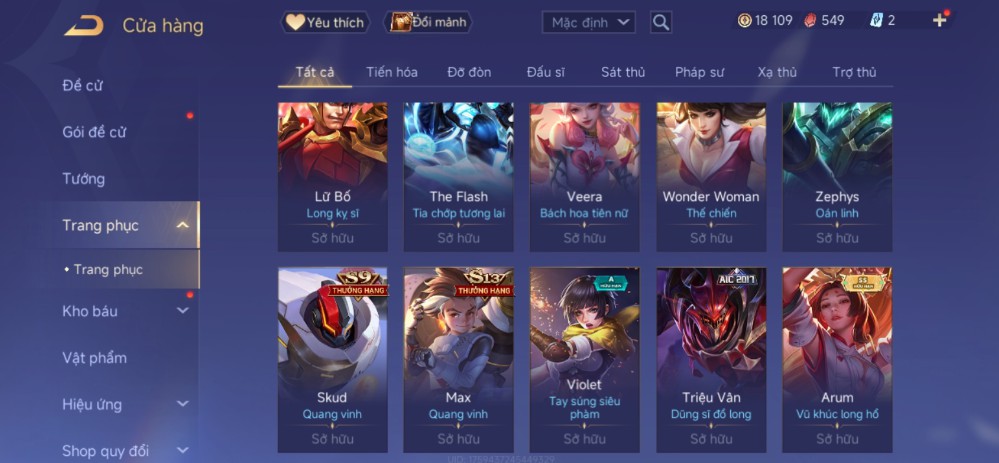The height and width of the screenshot is (463, 999).
Task: Open the search magnifier icon
Action: click(661, 22)
